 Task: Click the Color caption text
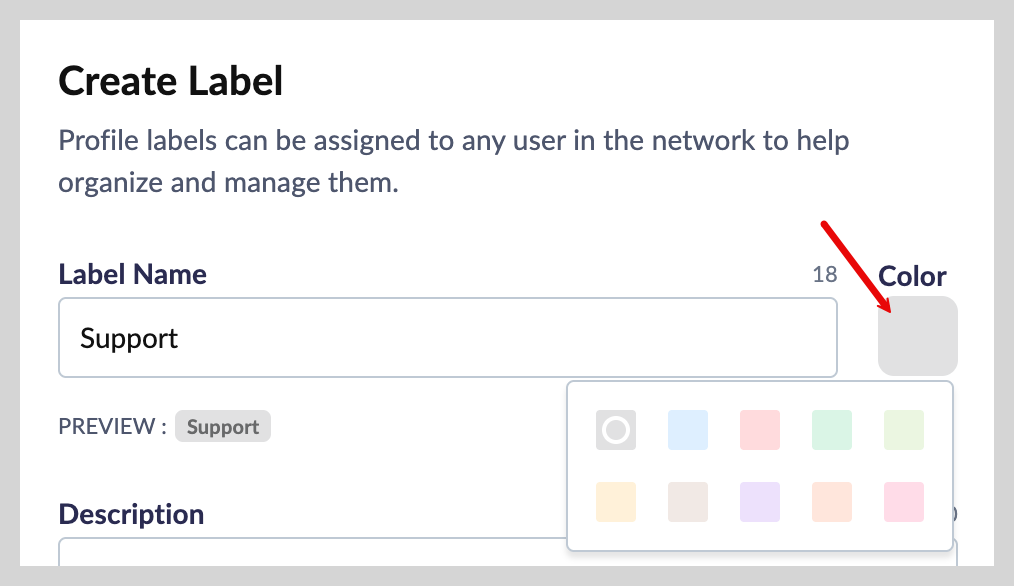[912, 276]
